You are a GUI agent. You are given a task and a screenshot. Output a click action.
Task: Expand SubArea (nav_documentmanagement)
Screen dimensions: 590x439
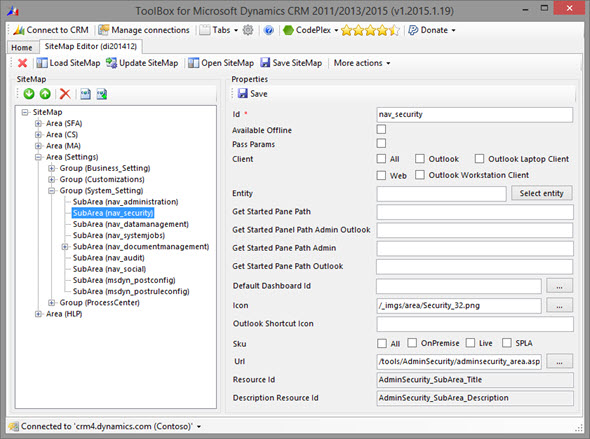click(x=65, y=247)
